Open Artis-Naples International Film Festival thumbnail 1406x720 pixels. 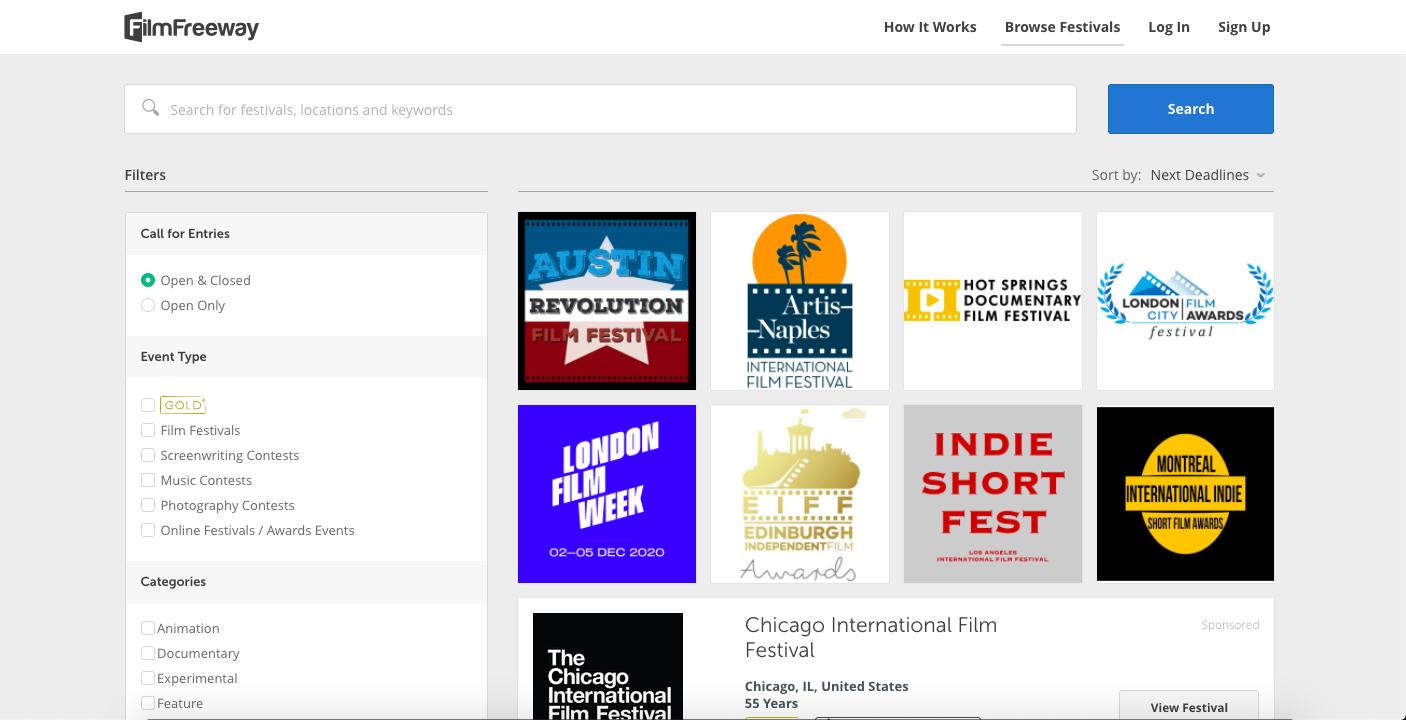coord(800,301)
